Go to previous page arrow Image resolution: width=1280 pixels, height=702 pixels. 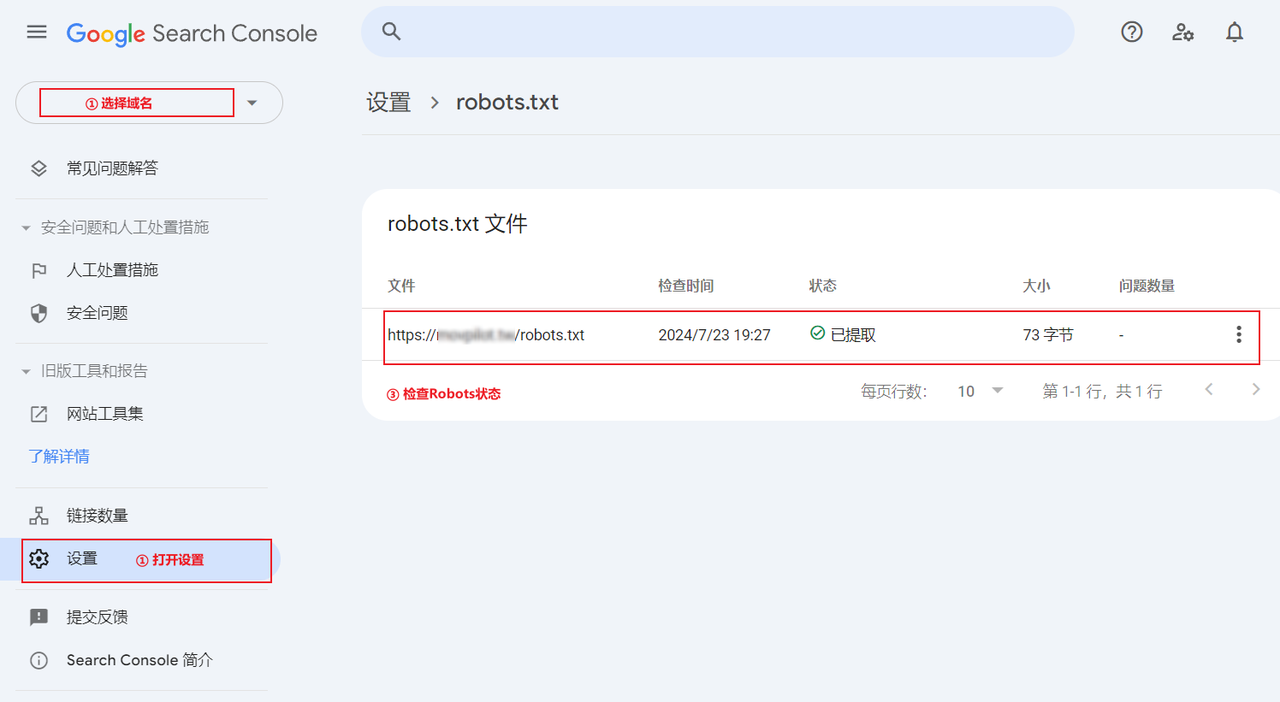1209,390
